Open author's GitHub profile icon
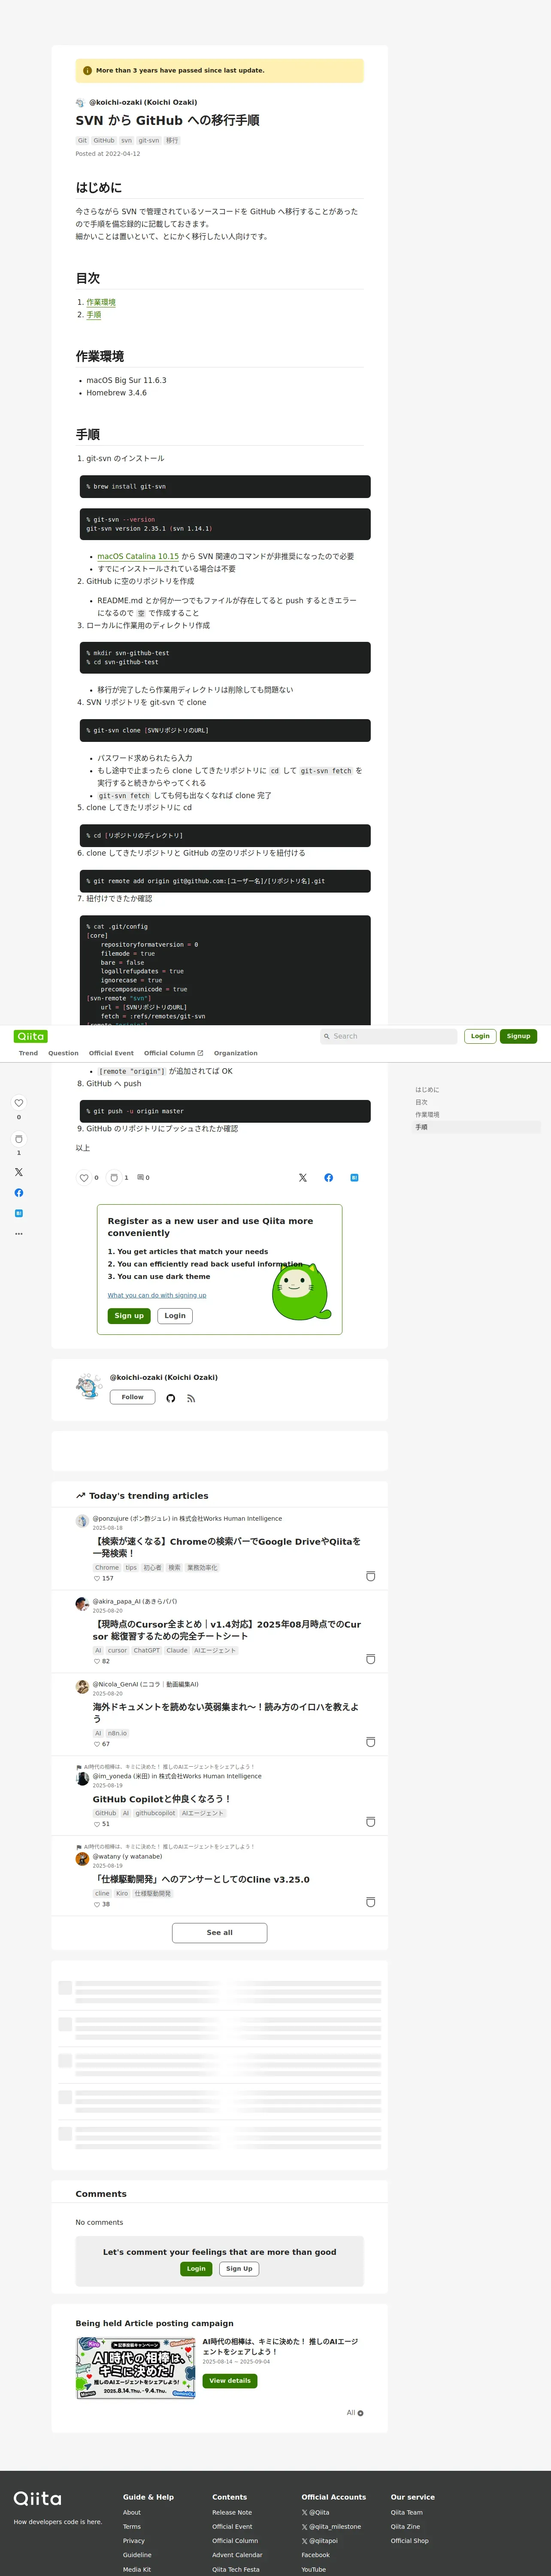Viewport: 551px width, 2576px height. click(171, 1398)
